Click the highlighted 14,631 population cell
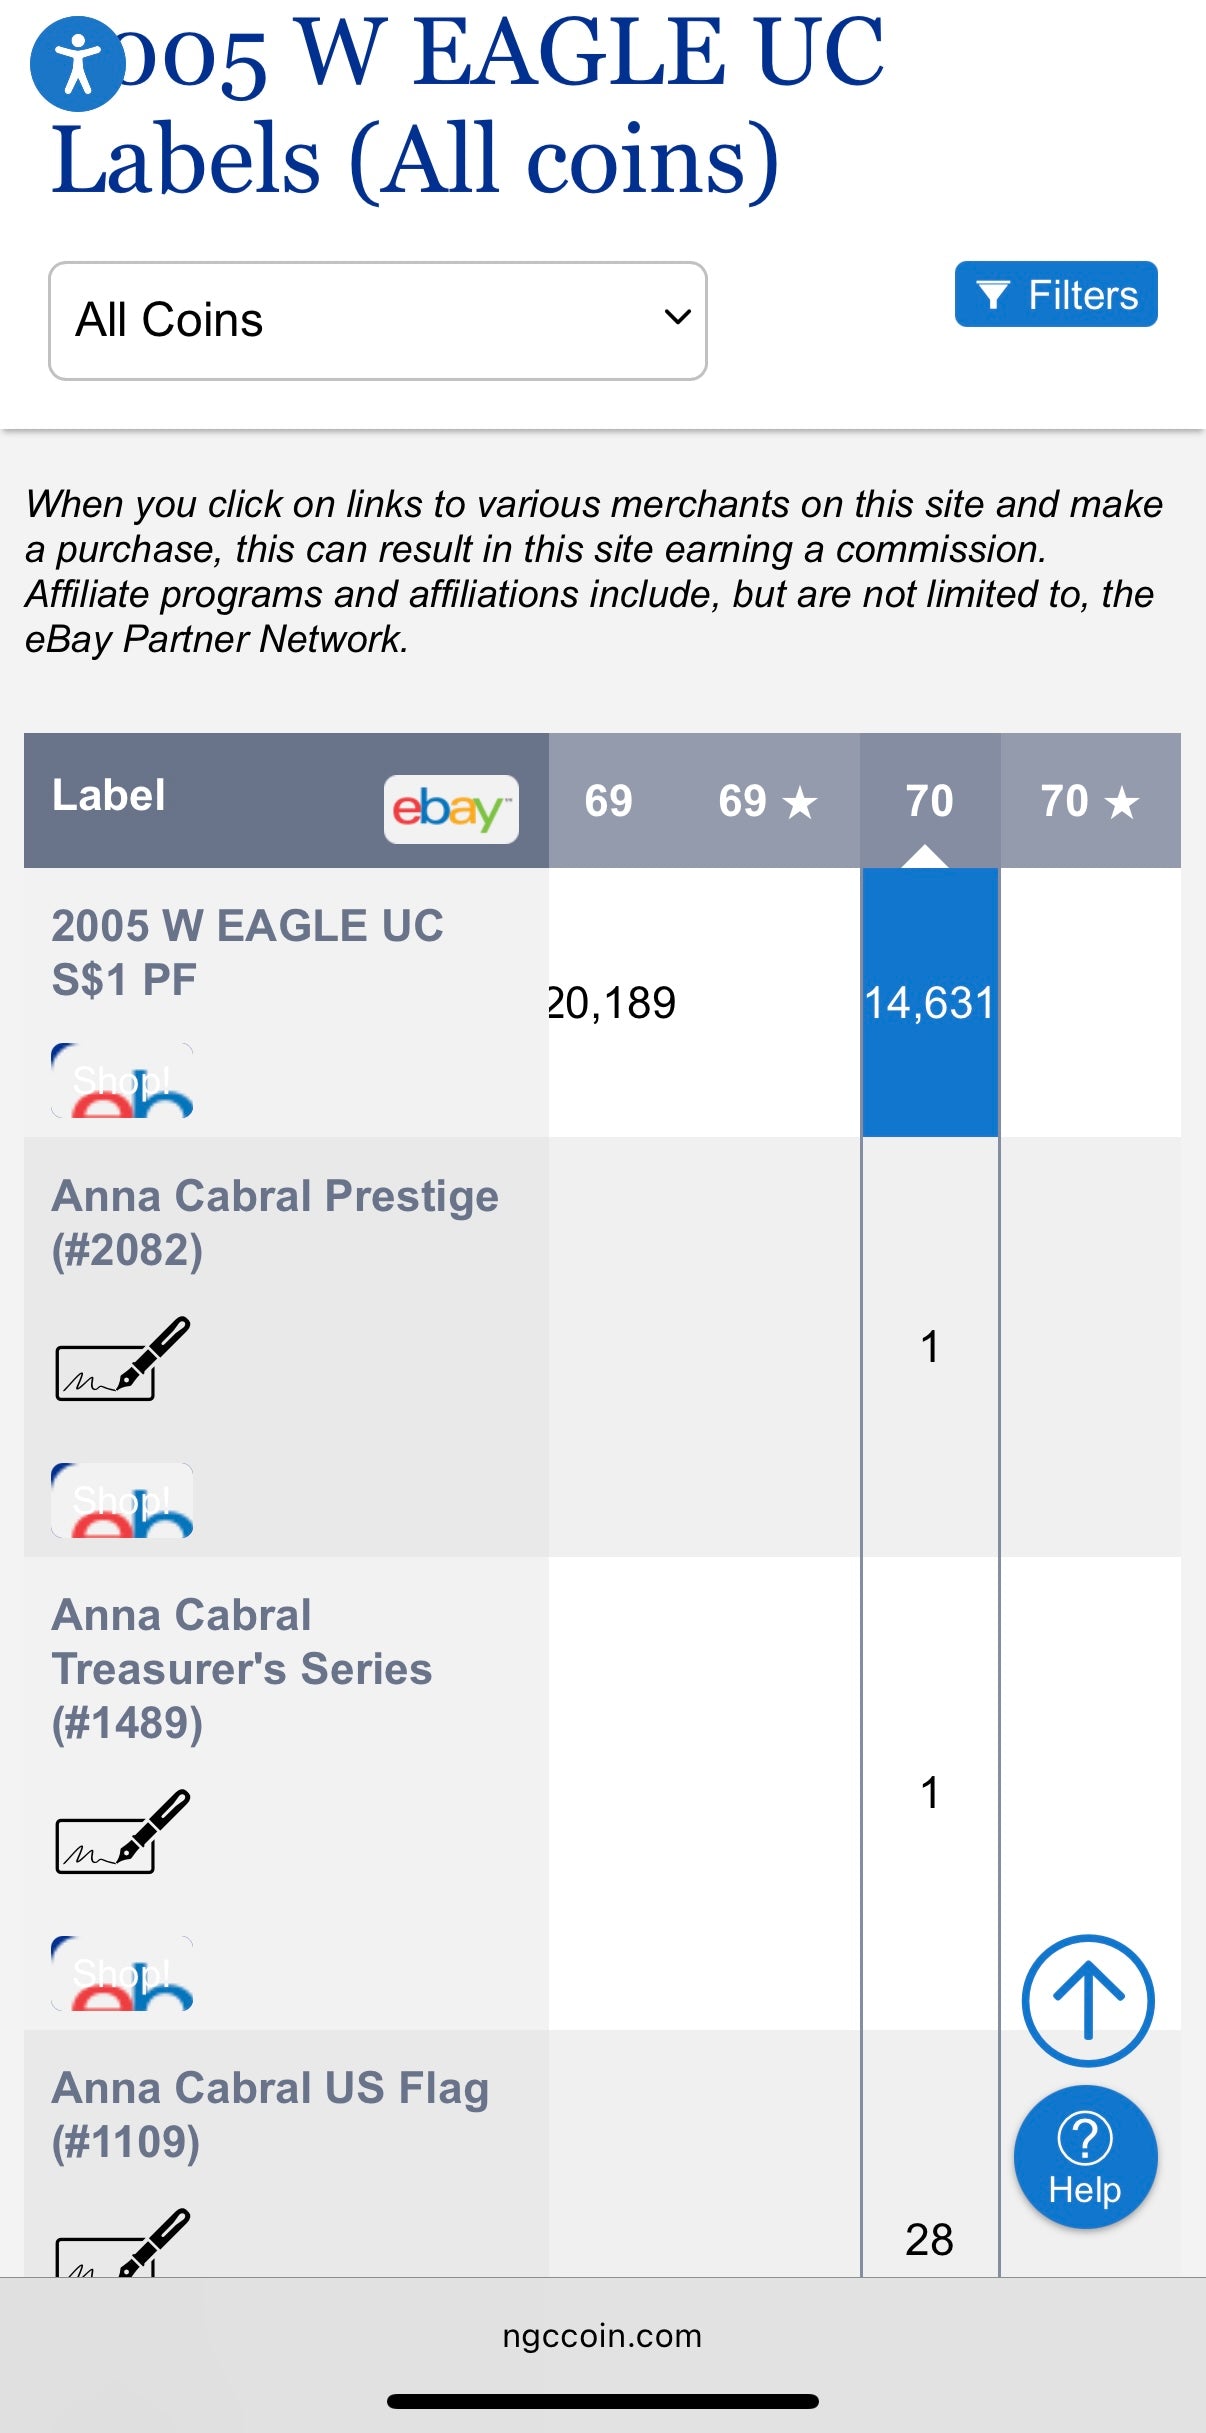This screenshot has height=2433, width=1206. [x=929, y=1002]
